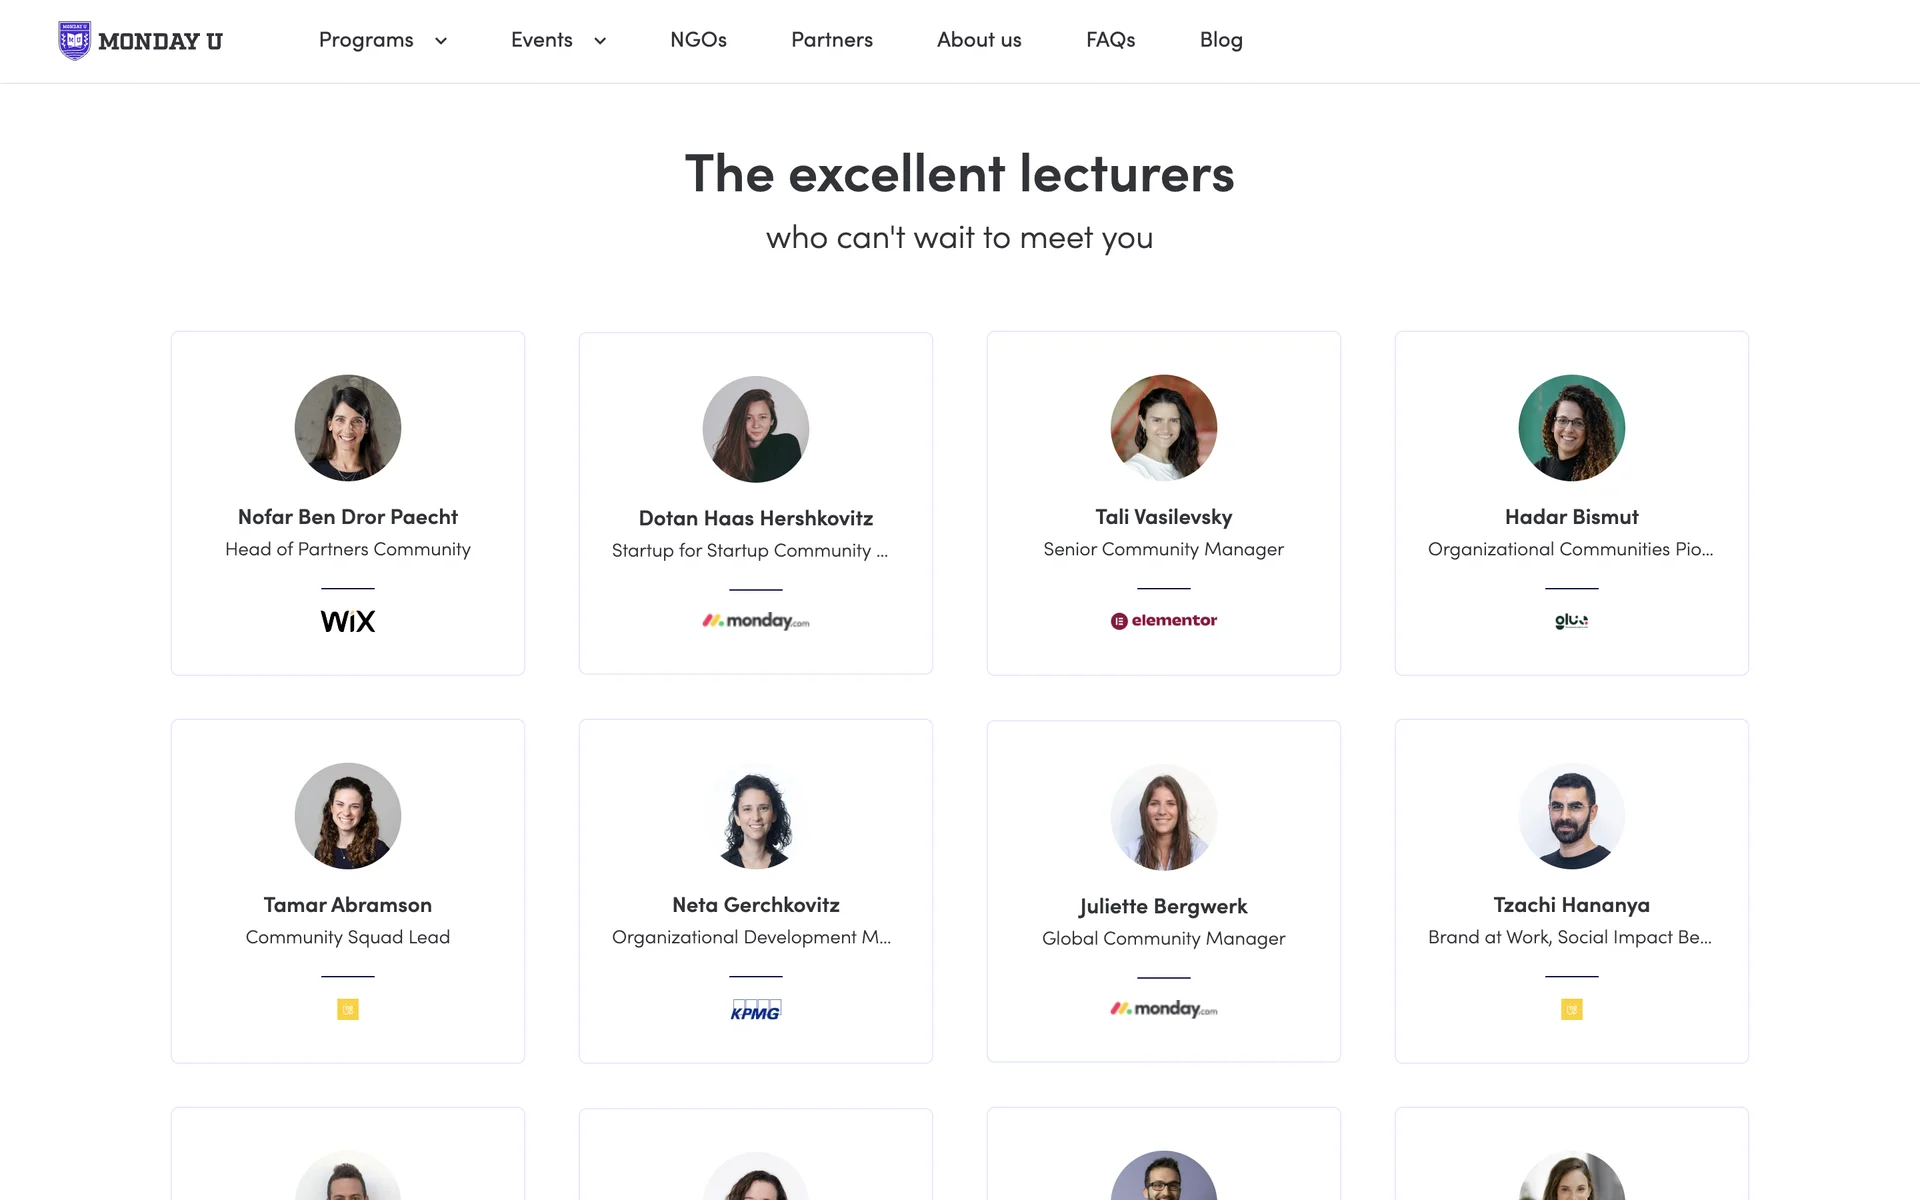Click the elementor logo on Tali's card
Screen dimensions: 1920x1200
tap(1164, 621)
